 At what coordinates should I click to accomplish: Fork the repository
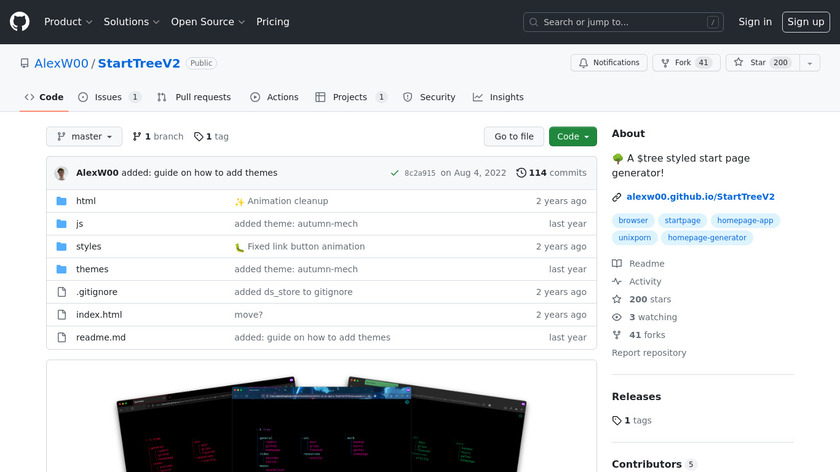(x=685, y=63)
